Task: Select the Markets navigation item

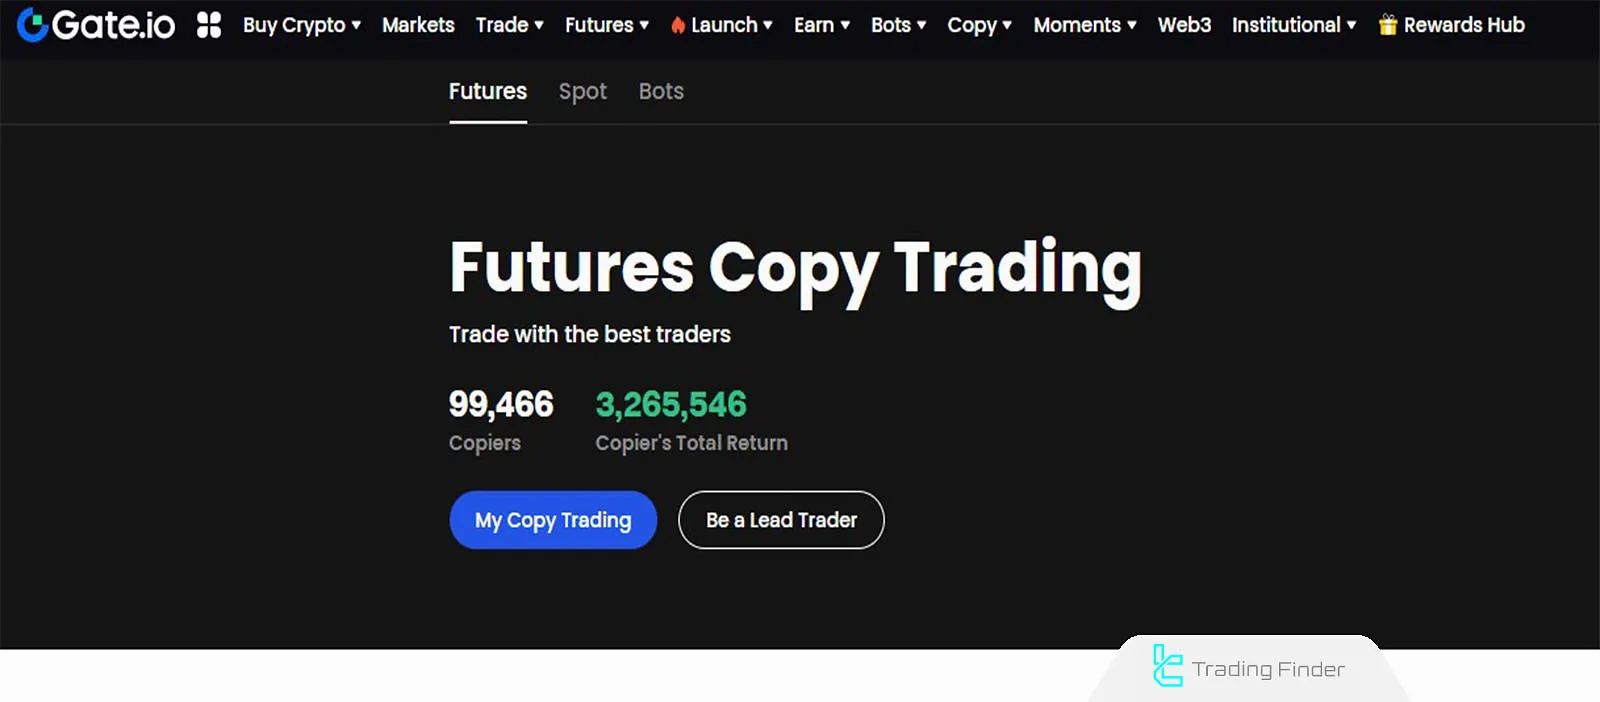Action: 418,24
